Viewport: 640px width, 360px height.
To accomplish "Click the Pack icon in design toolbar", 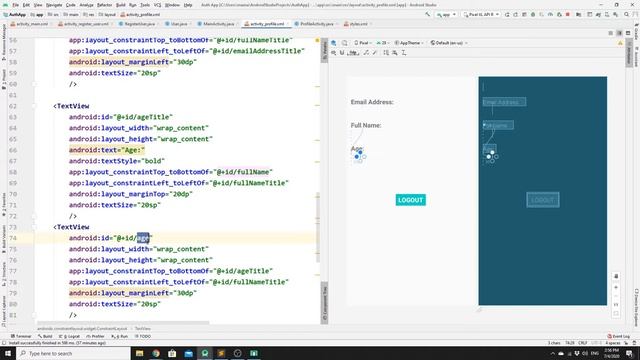I will (x=386, y=53).
